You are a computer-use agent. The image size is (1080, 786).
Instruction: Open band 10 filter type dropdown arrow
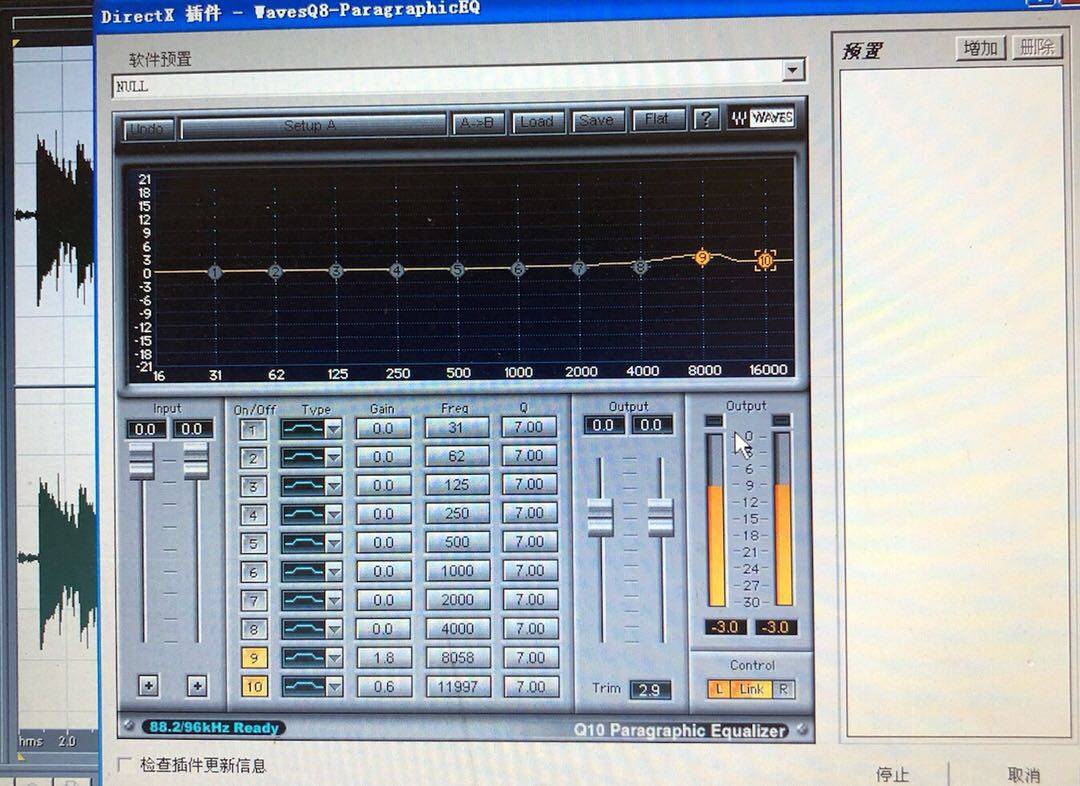coord(334,687)
